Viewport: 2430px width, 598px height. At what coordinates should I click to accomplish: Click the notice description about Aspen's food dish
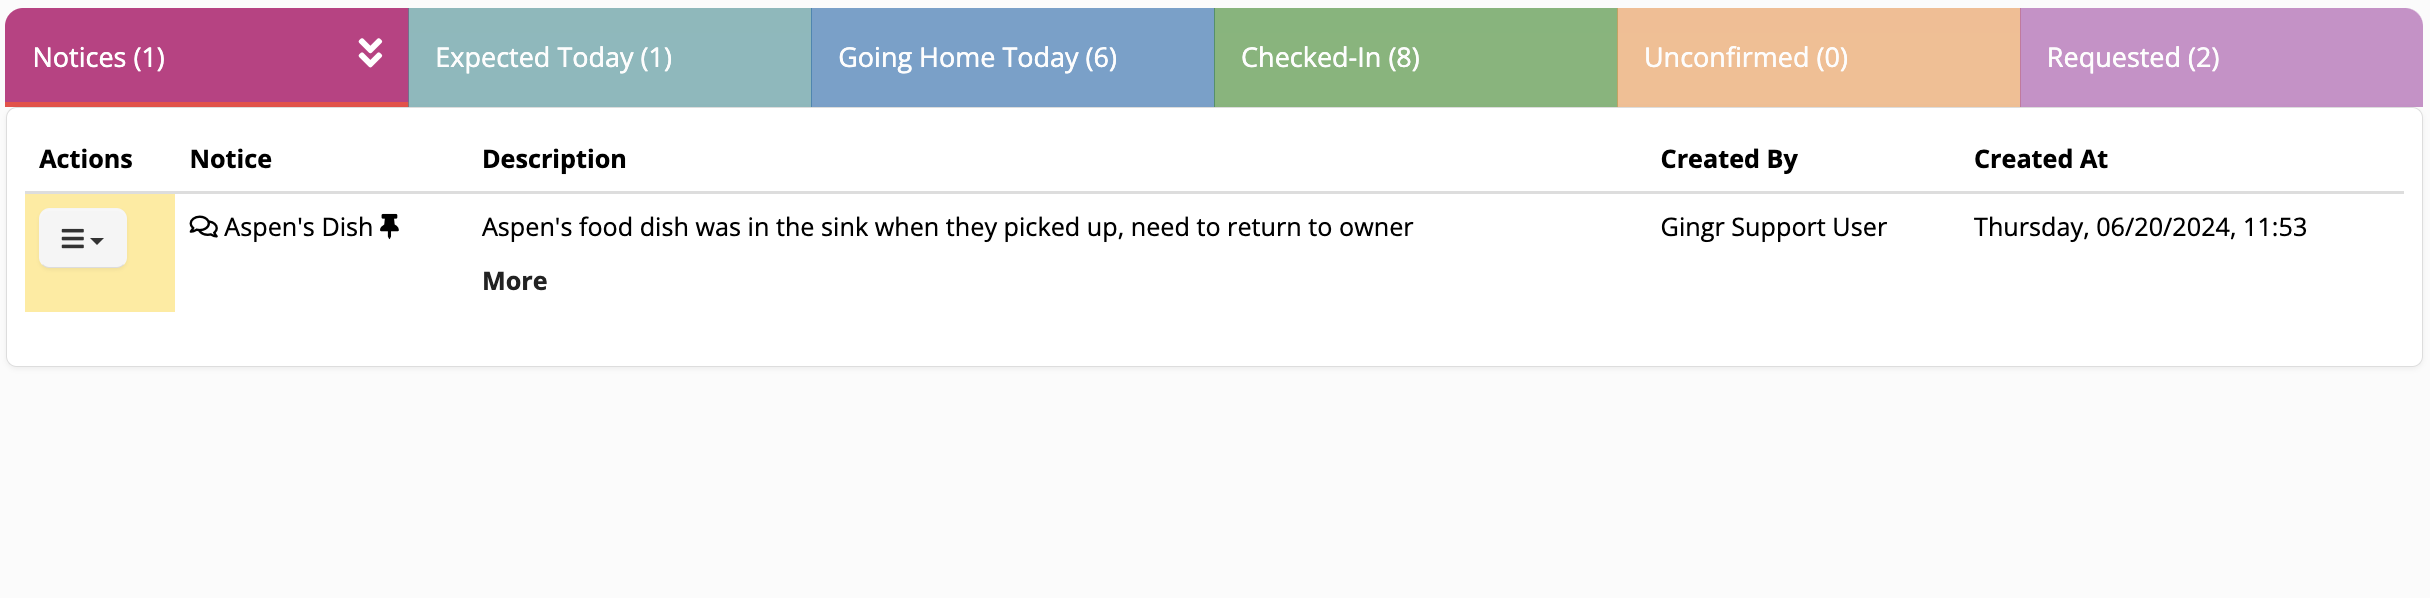pyautogui.click(x=947, y=227)
